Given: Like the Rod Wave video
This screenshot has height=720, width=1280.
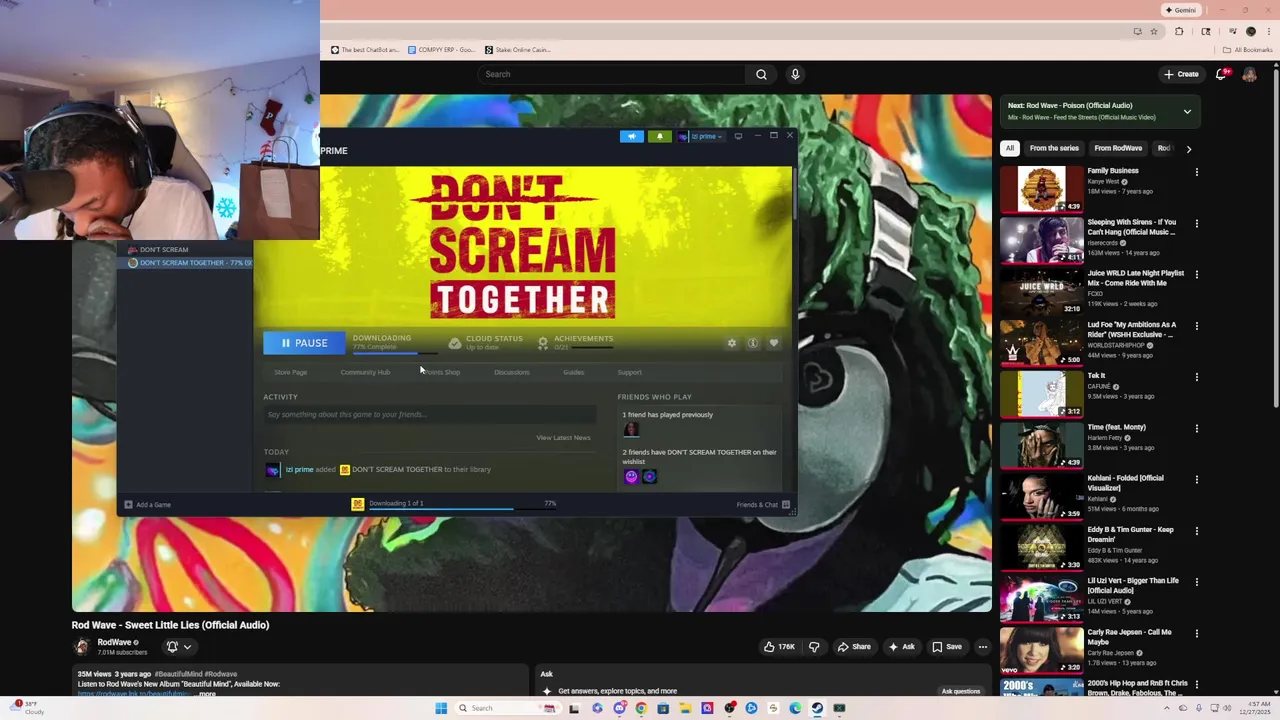Looking at the screenshot, I should 779,647.
